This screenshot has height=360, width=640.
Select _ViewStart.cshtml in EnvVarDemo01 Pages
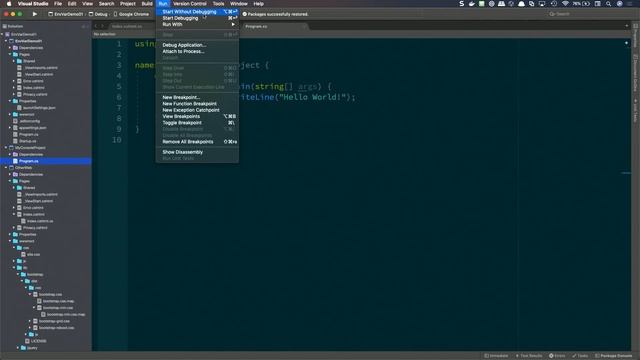[x=38, y=74]
